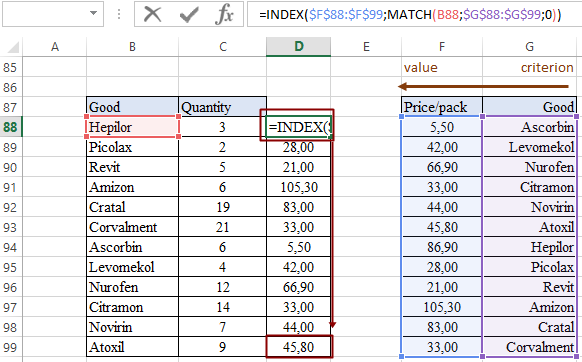Click the 'value' label cell

[x=442, y=67]
